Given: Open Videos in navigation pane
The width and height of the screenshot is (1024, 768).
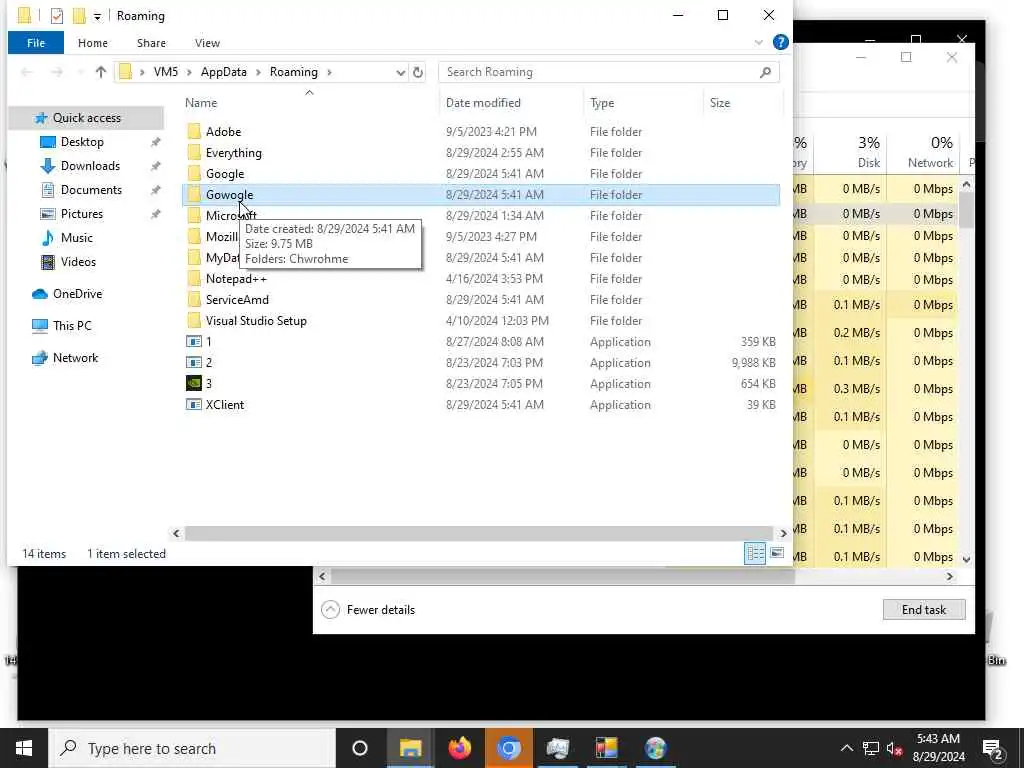Looking at the screenshot, I should pos(78,262).
